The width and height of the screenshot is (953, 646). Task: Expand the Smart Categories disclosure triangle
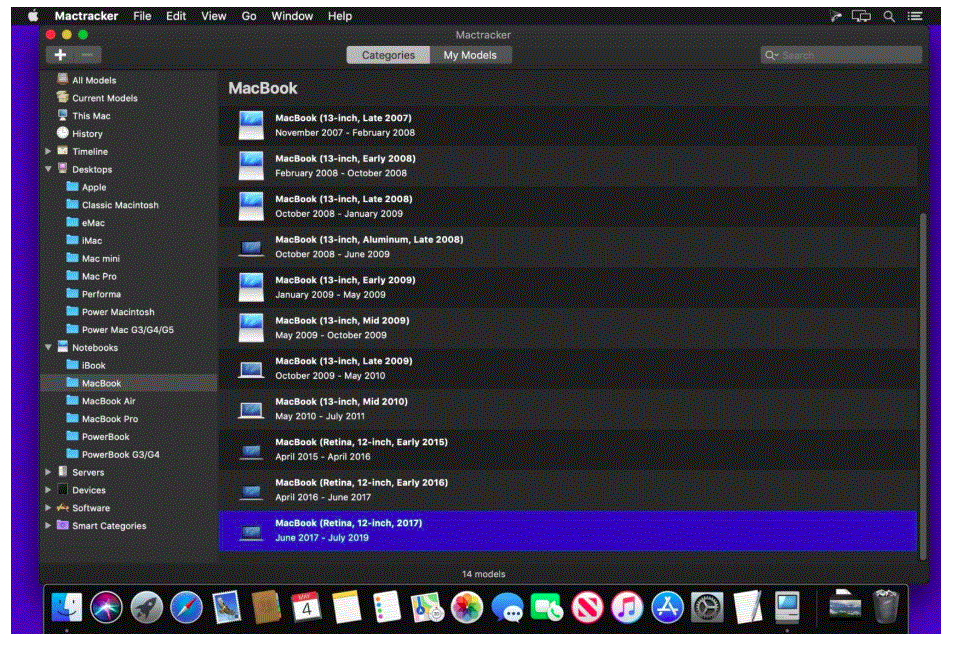coord(48,526)
